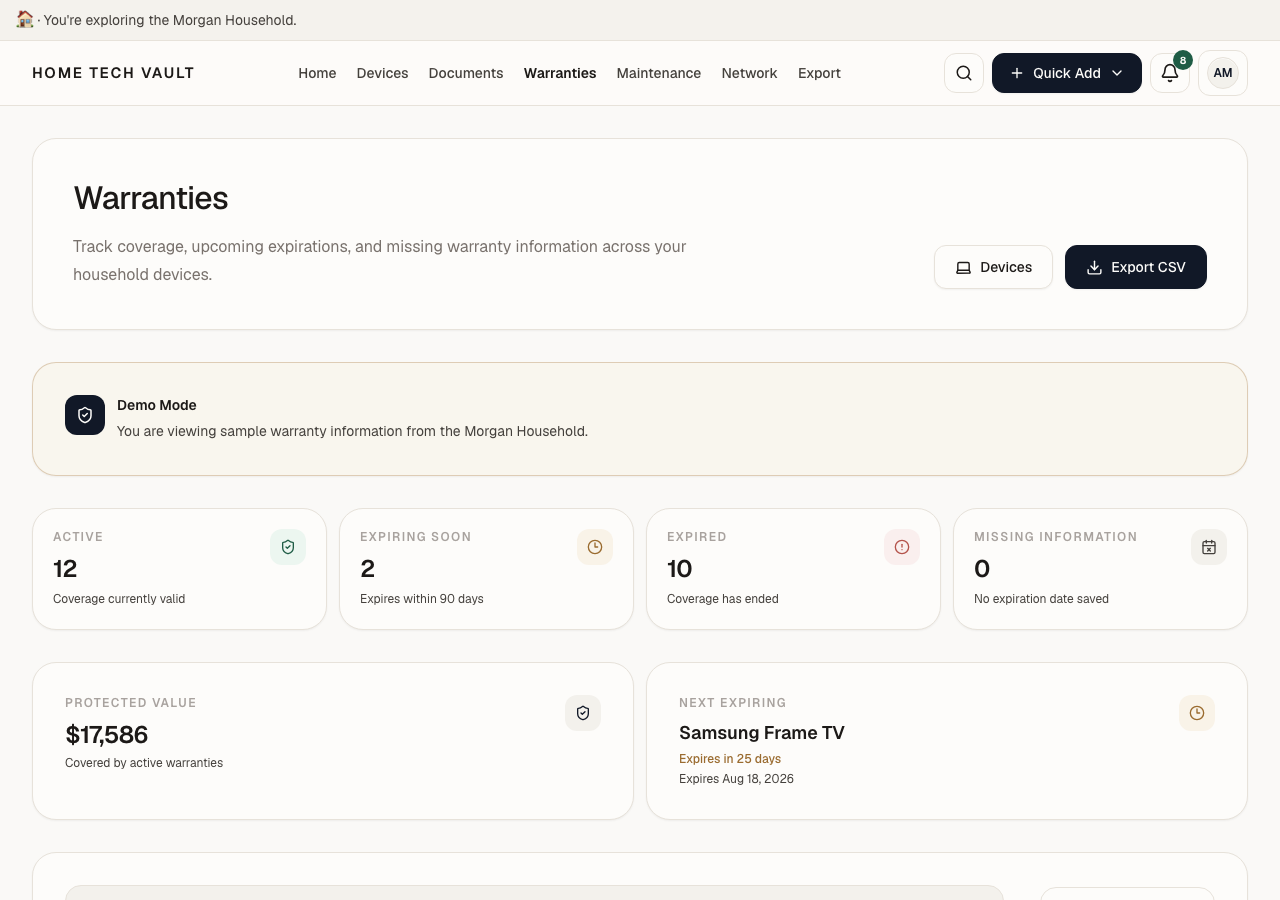Image resolution: width=1280 pixels, height=900 pixels.
Task: Click the Missing Information calendar icon
Action: 1209,547
